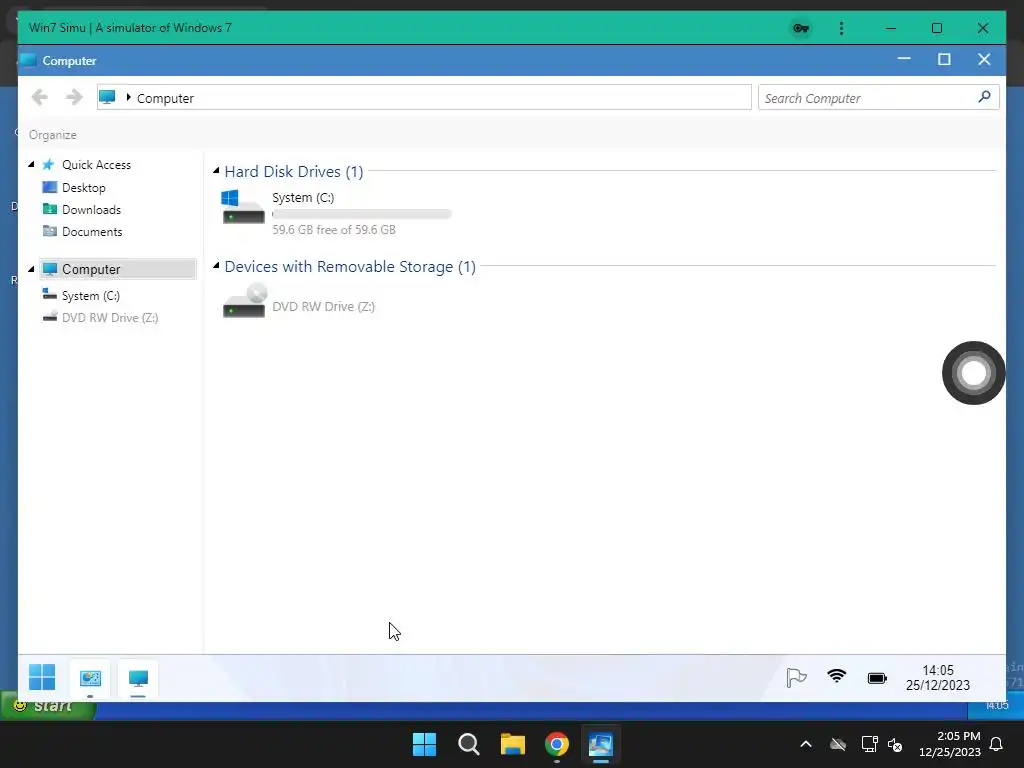
Task: Click the '59.6 GB free of 59.6 GB' text
Action: 334,230
